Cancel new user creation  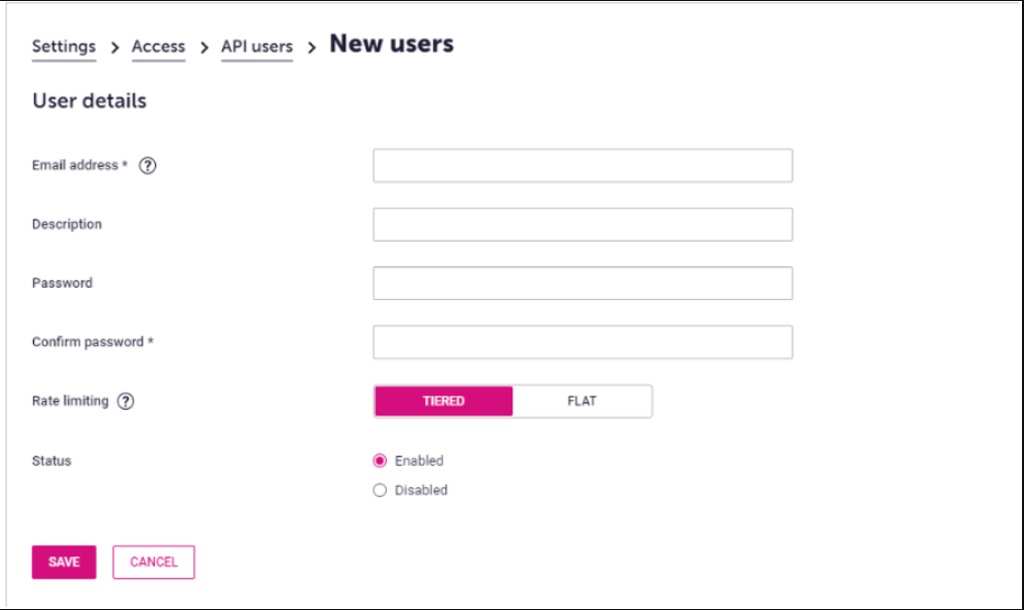coord(154,562)
